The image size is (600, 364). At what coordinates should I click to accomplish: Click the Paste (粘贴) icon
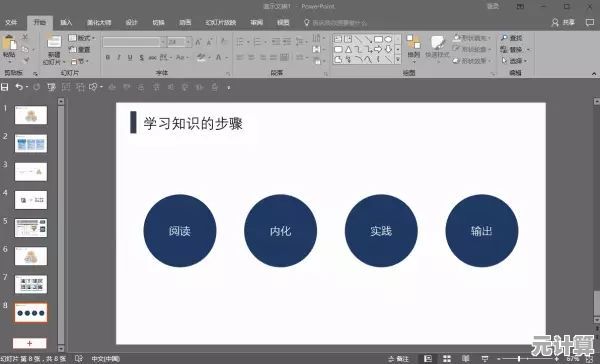pos(9,43)
